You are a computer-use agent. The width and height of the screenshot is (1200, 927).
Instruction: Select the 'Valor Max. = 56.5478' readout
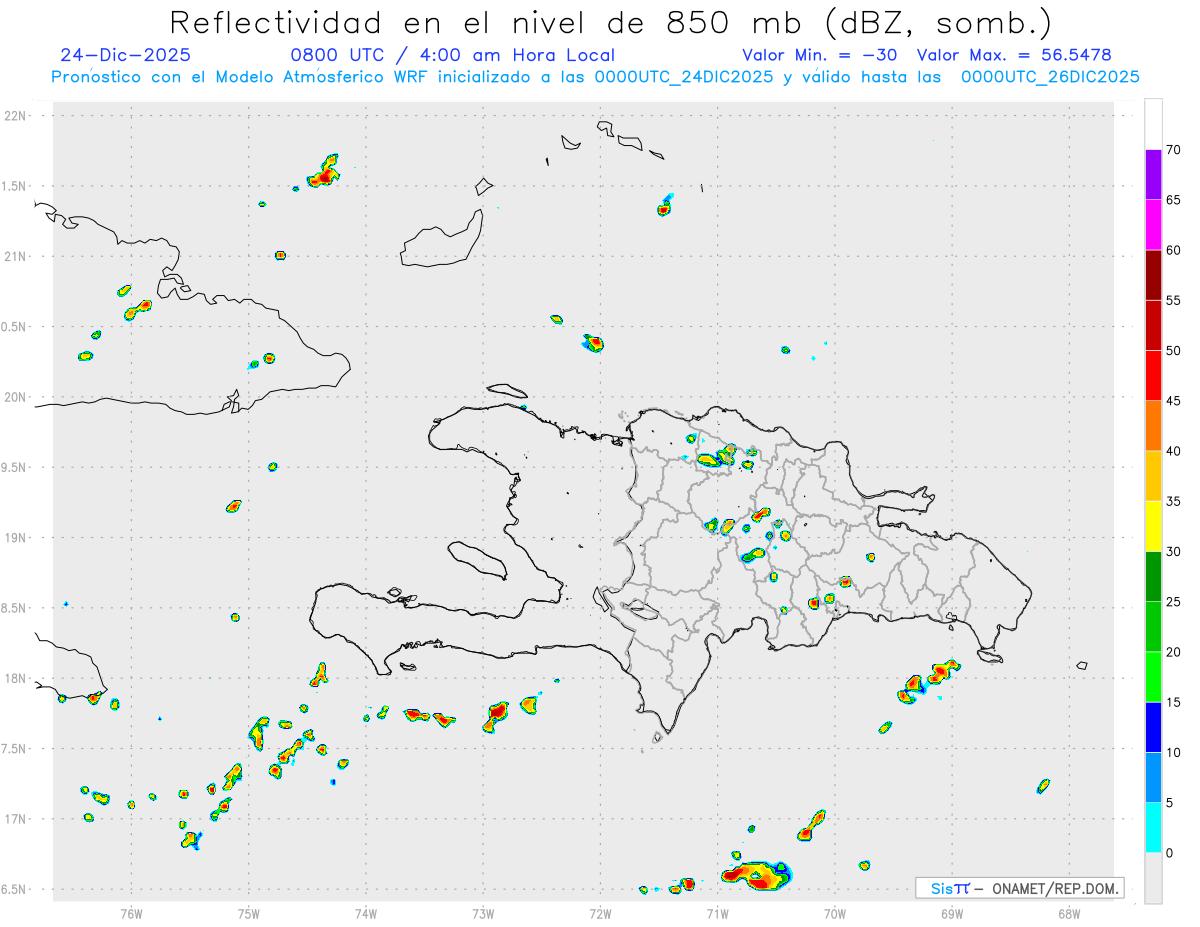1014,55
